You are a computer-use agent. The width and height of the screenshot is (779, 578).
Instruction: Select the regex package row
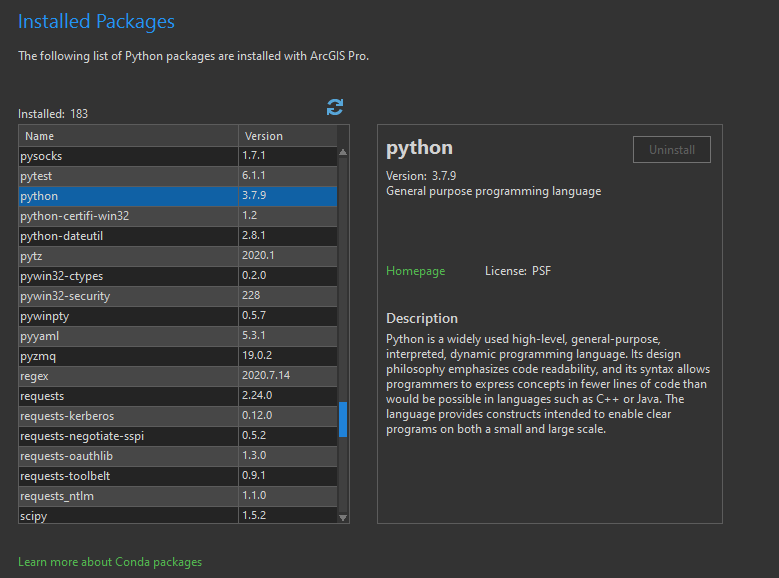pos(178,376)
